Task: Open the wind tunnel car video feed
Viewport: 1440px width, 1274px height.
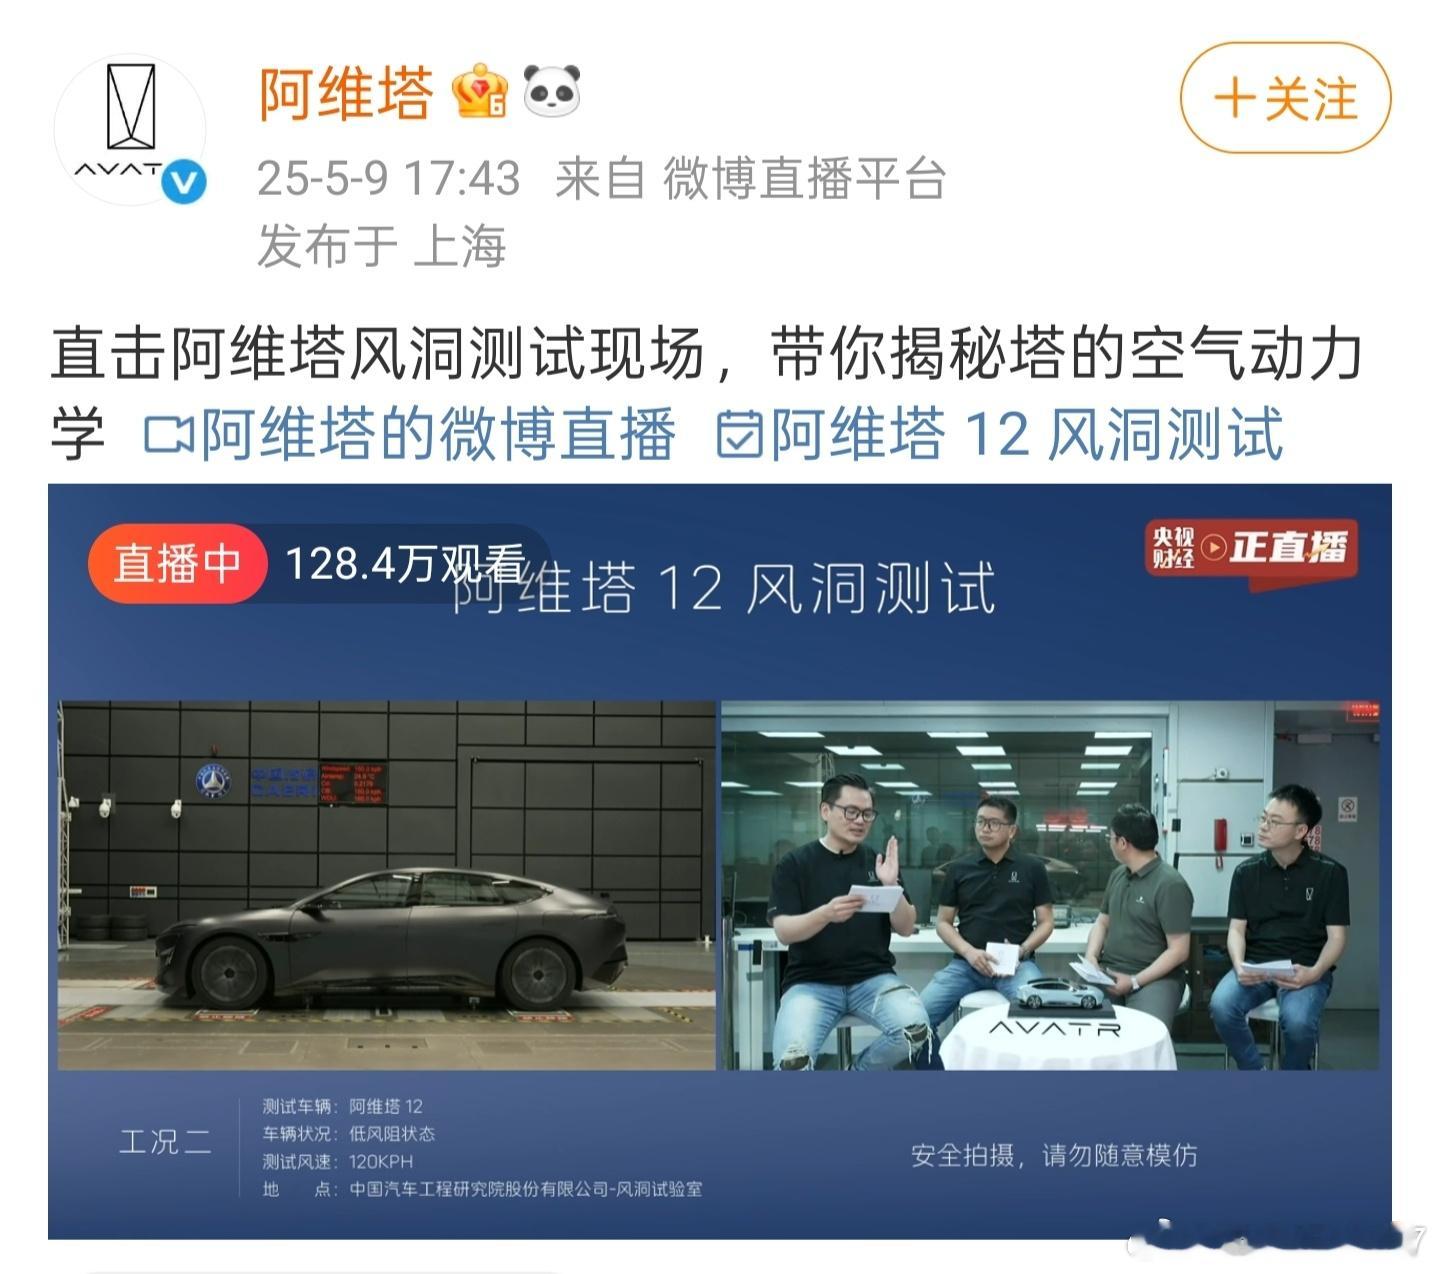Action: click(x=387, y=885)
